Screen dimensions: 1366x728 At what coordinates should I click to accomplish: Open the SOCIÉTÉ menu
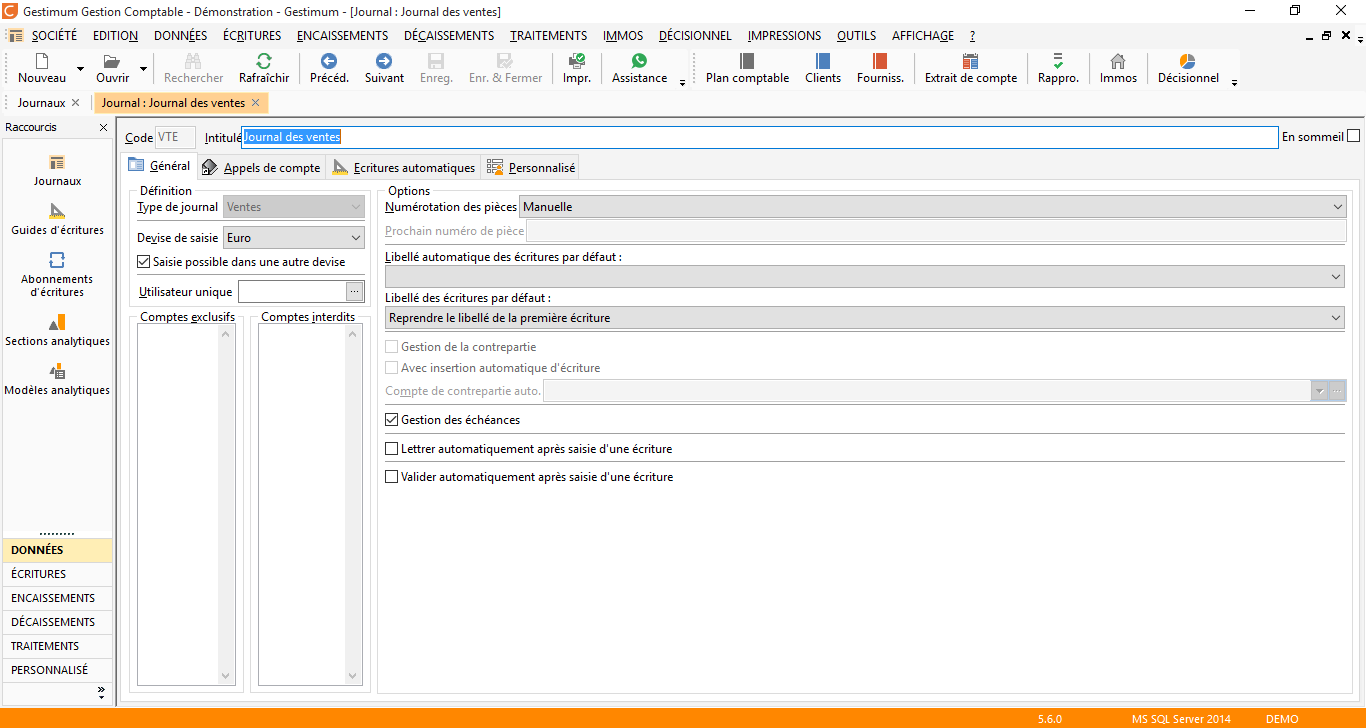54,36
